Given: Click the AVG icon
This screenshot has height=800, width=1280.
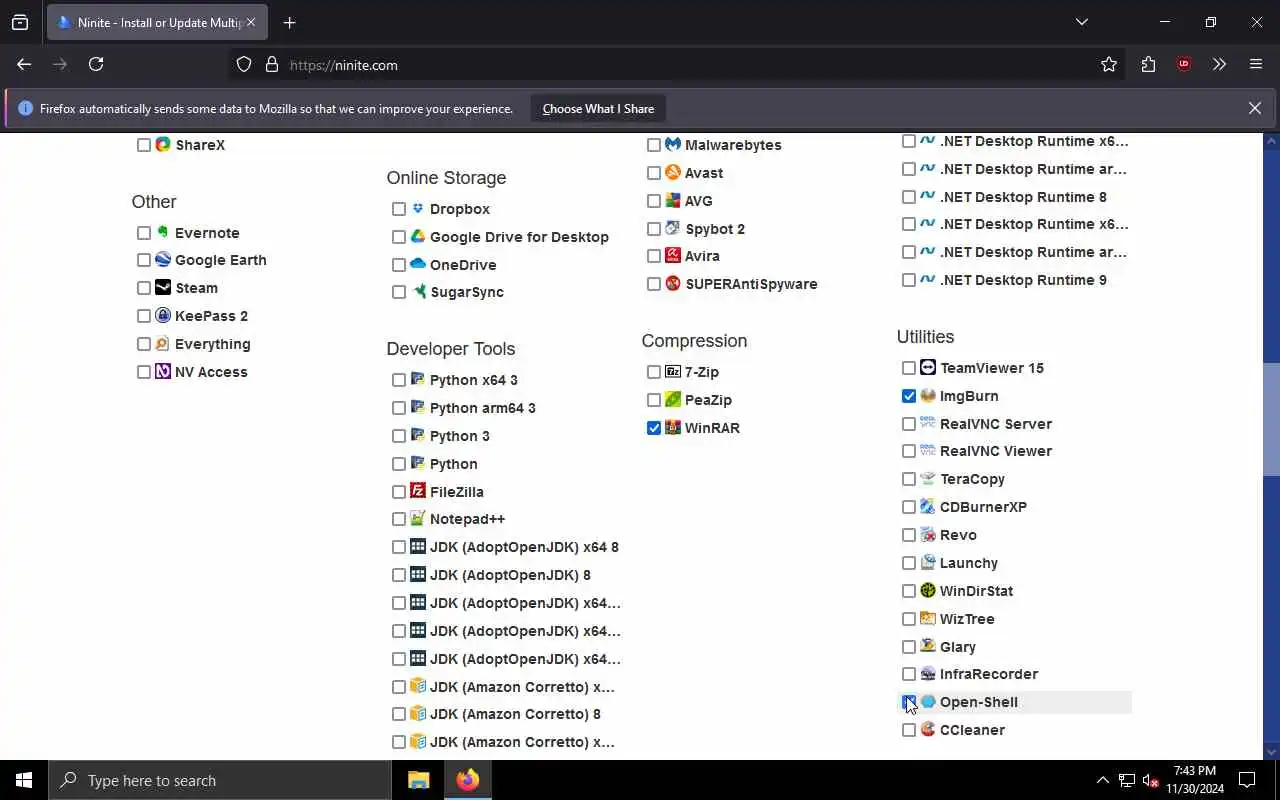Looking at the screenshot, I should pyautogui.click(x=673, y=201).
